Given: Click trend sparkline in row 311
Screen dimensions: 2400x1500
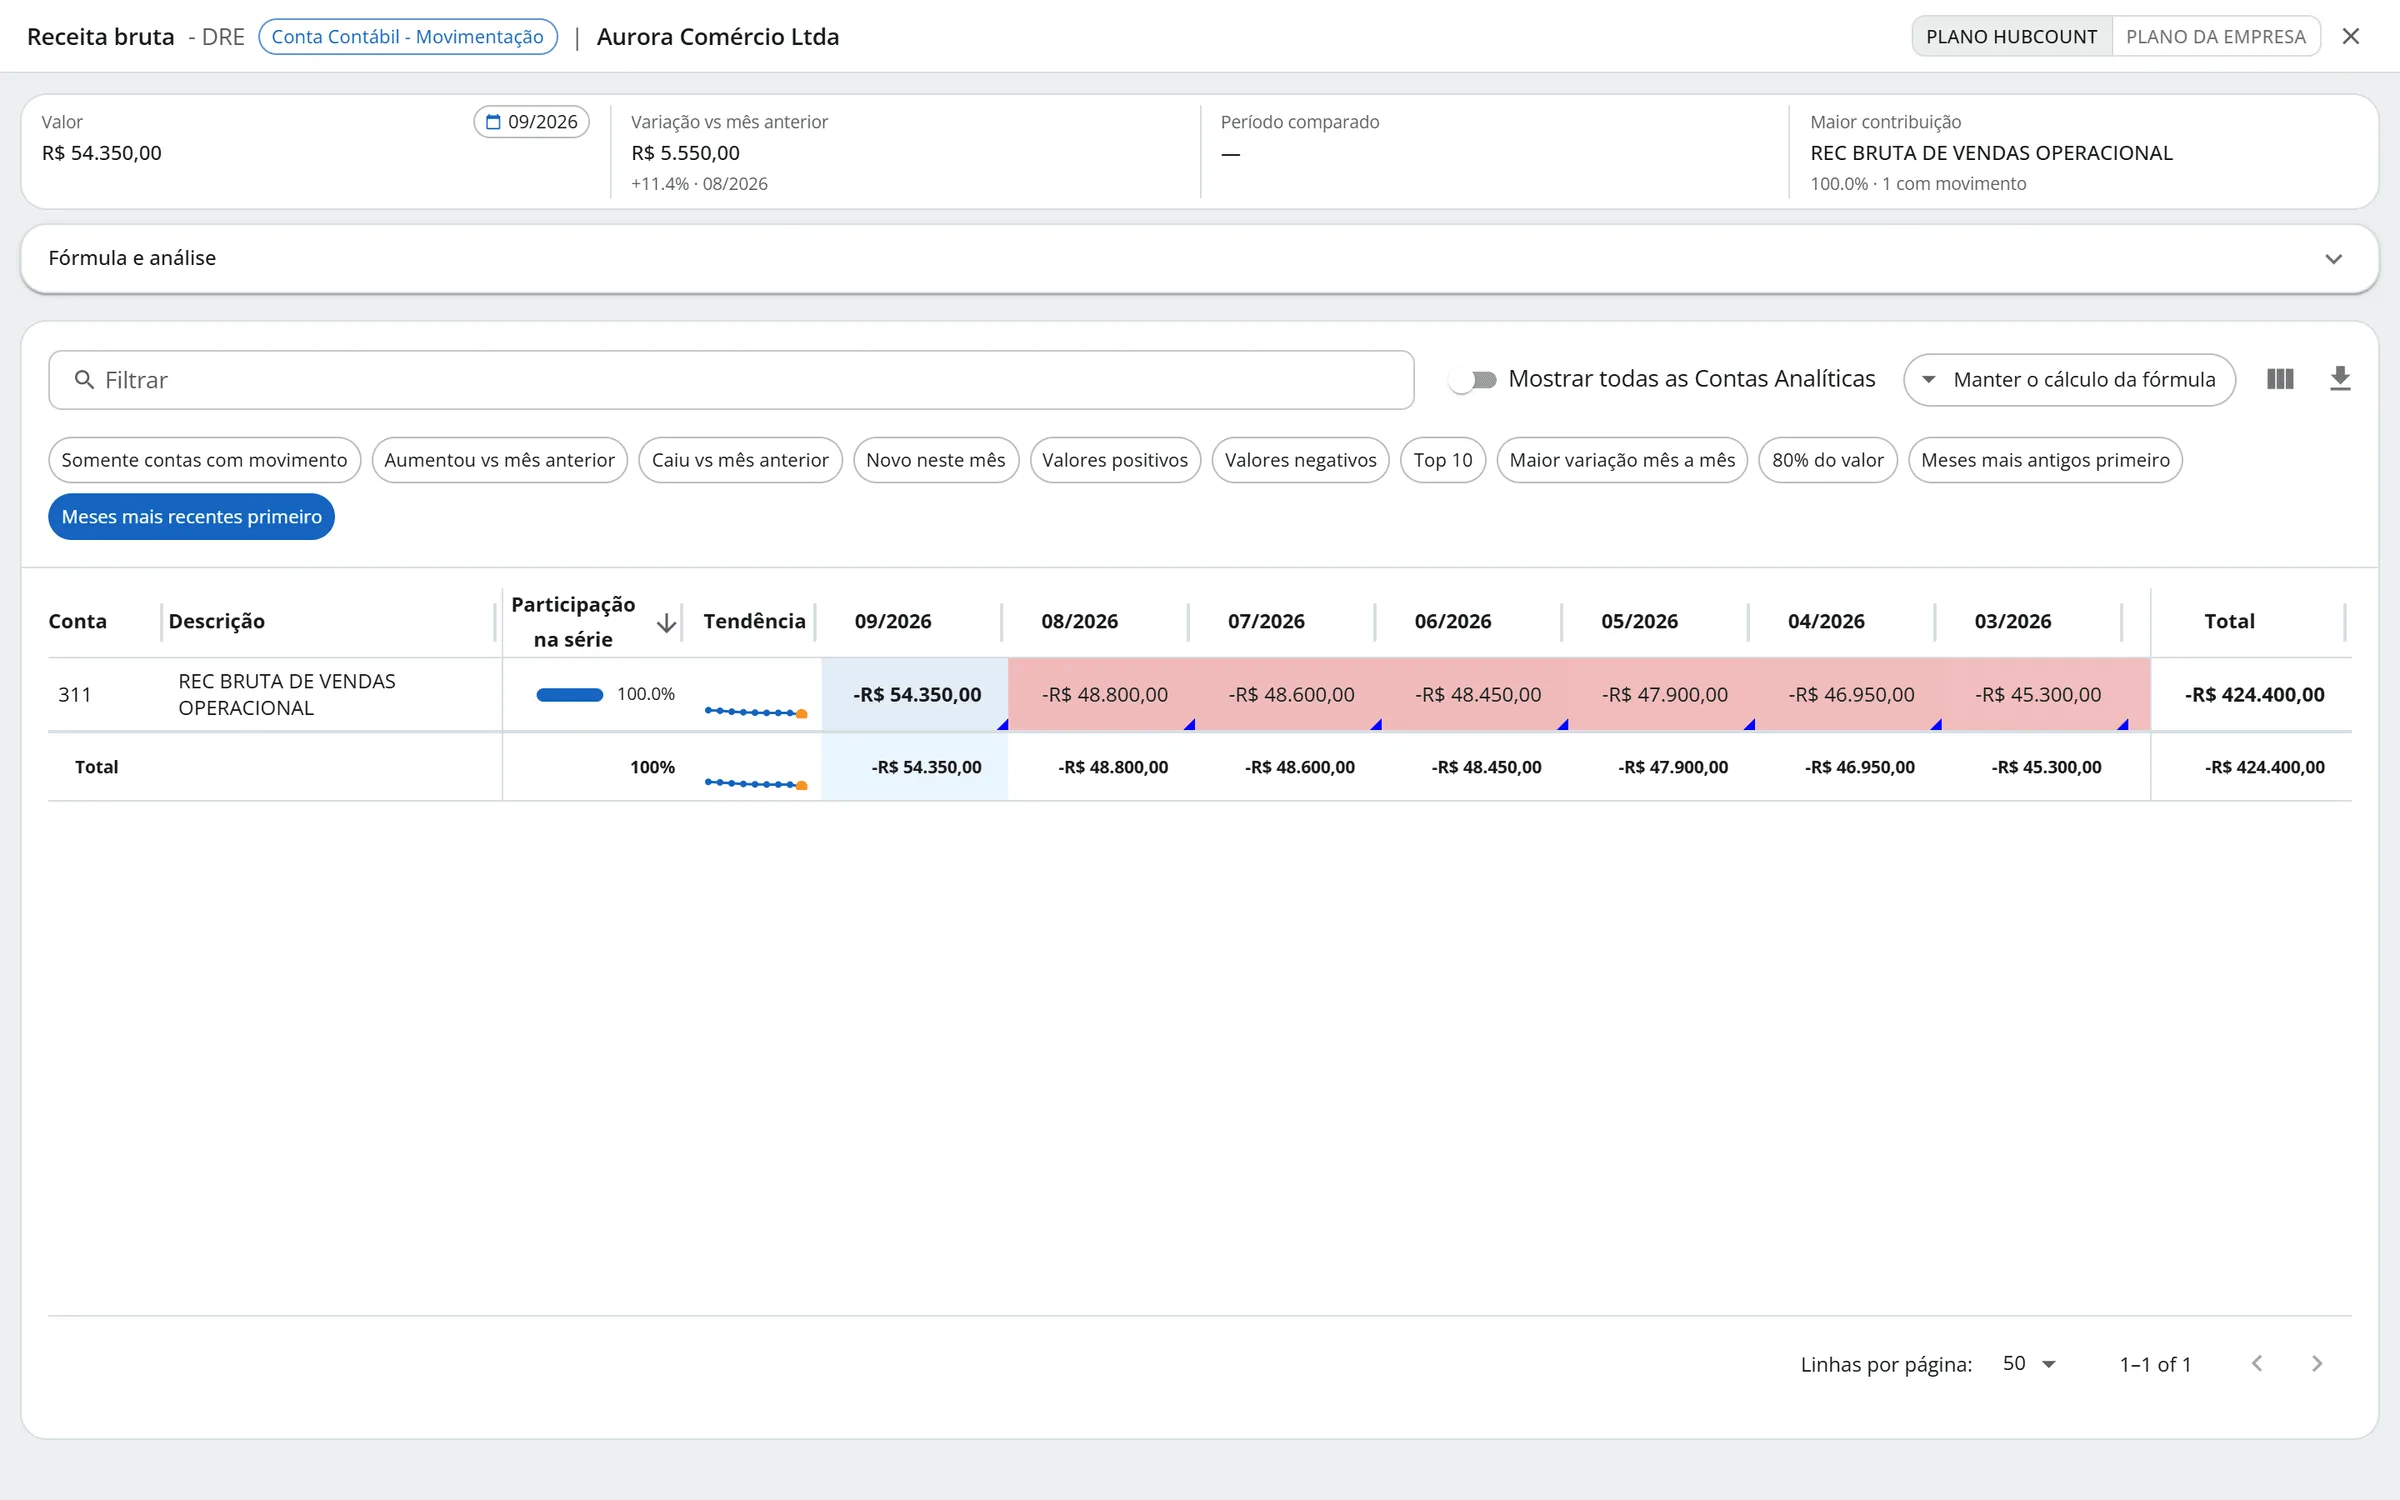Looking at the screenshot, I should tap(756, 712).
